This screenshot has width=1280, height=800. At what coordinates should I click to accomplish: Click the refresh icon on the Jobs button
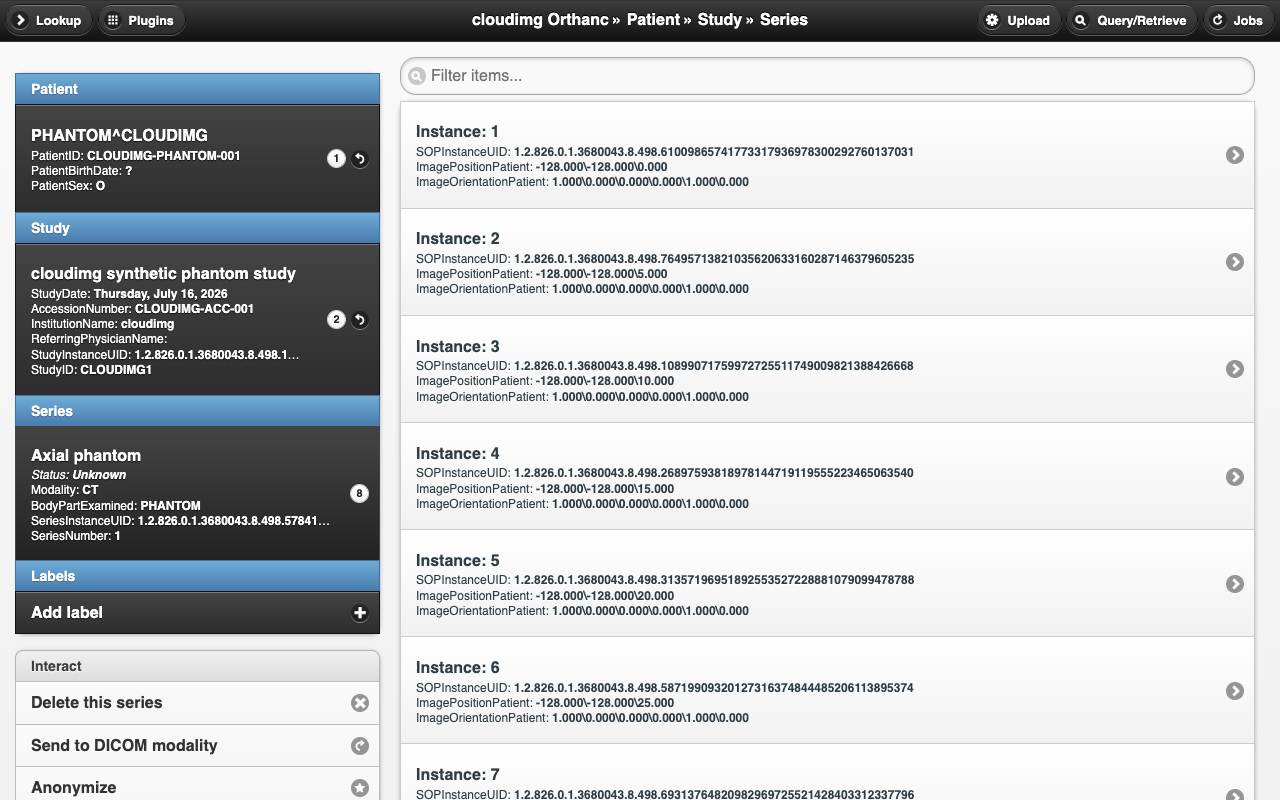tap(1217, 20)
